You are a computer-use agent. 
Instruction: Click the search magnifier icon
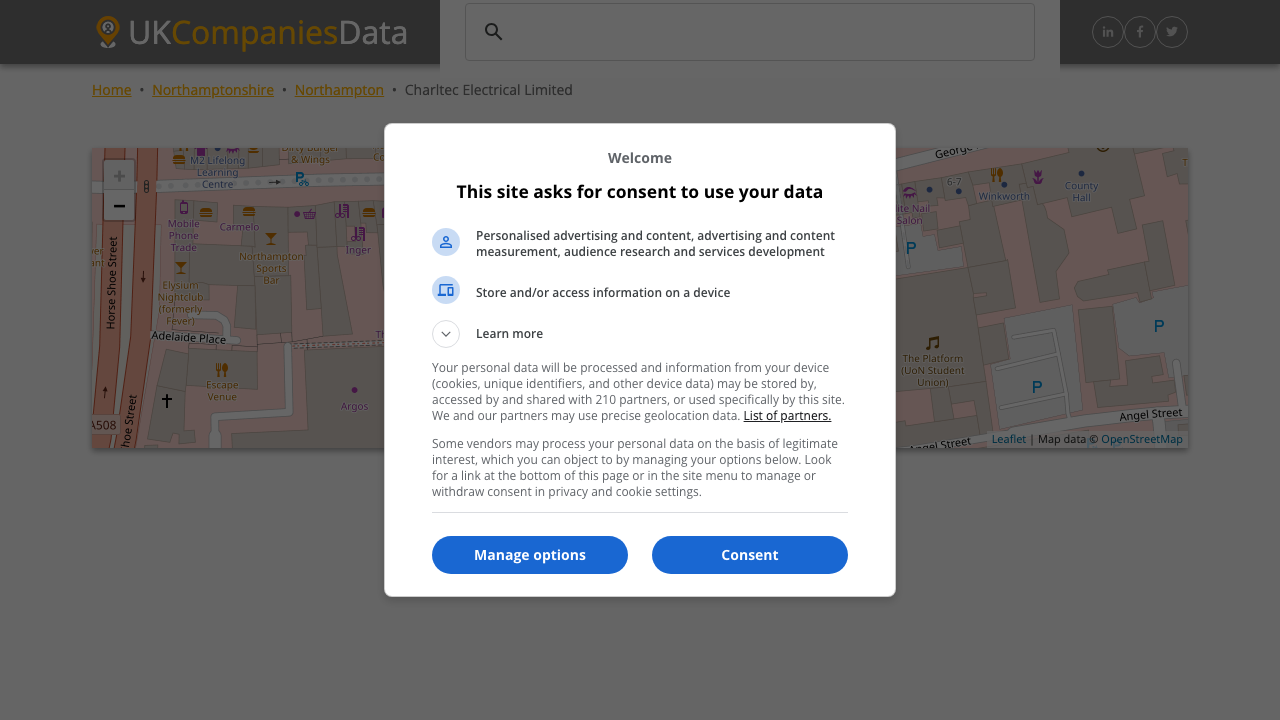pos(493,32)
